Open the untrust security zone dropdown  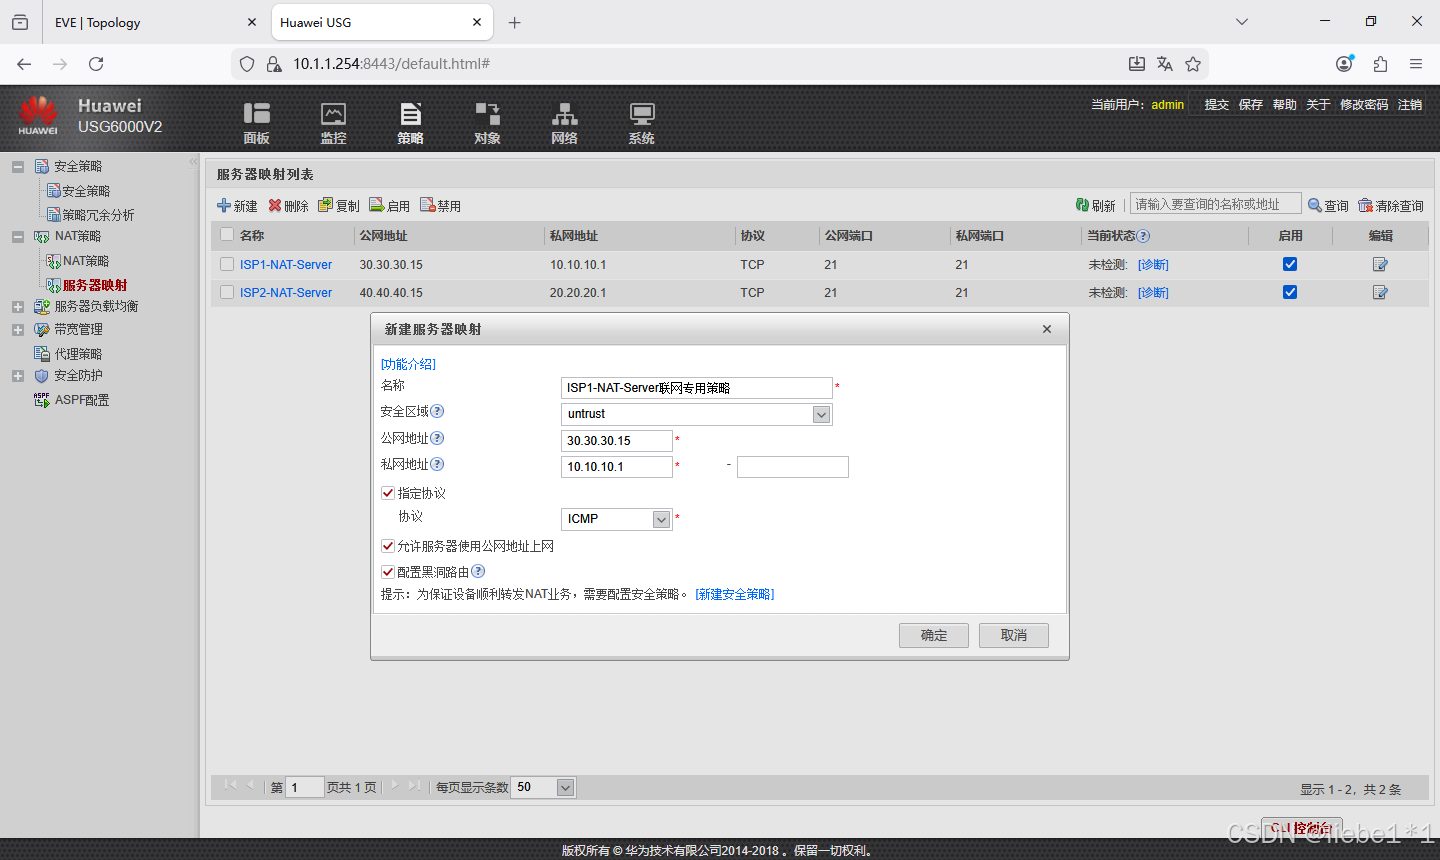click(821, 414)
